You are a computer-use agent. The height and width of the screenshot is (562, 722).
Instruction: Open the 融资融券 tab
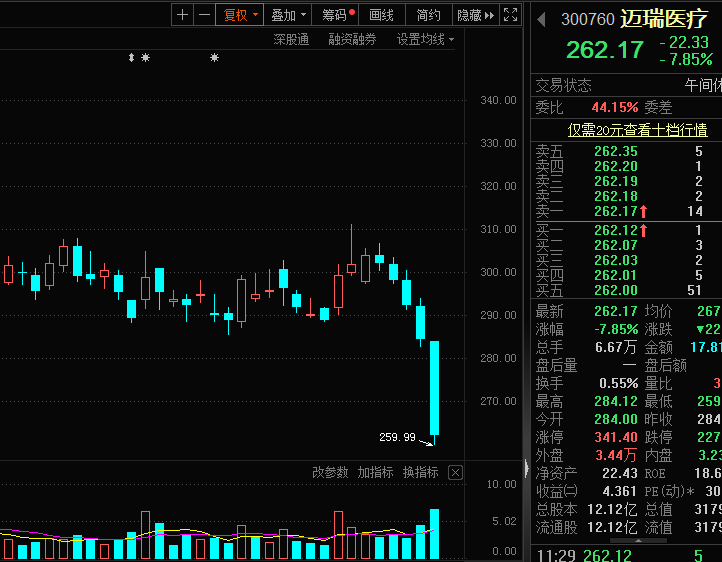(x=352, y=39)
